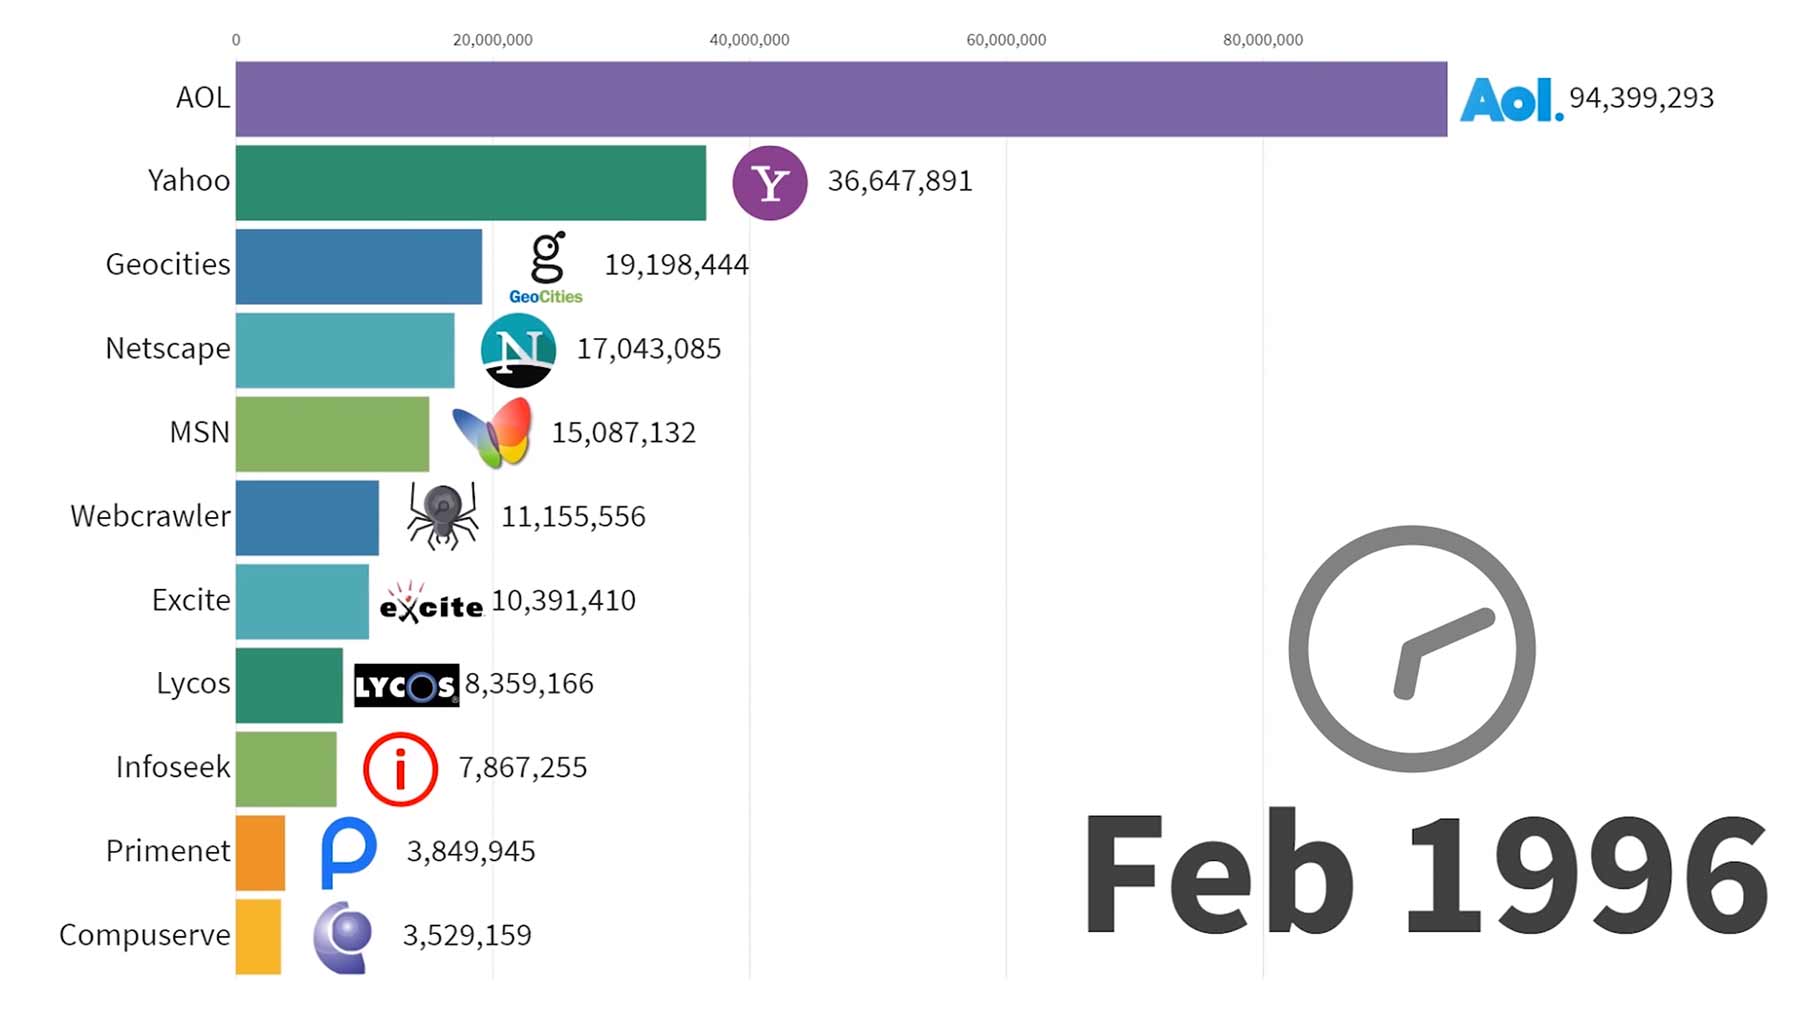Click the green Yahoo bar
1800x1013 pixels.
470,183
